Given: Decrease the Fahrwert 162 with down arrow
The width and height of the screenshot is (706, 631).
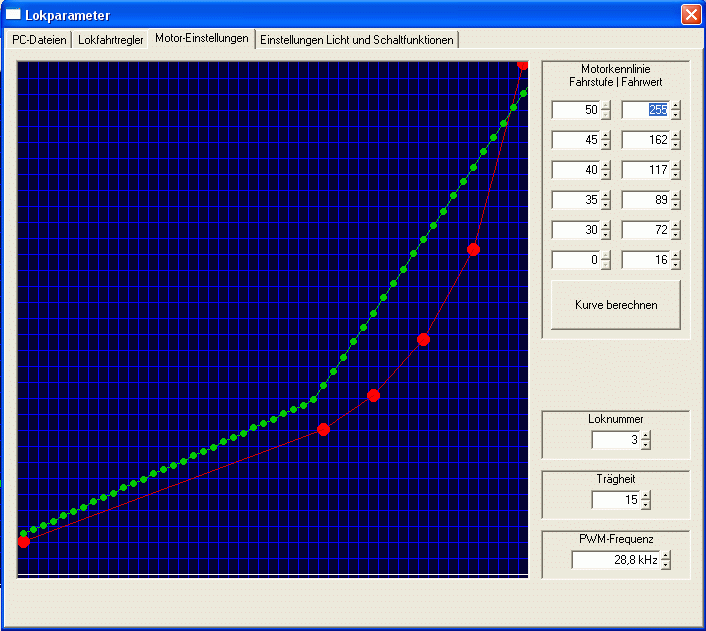Looking at the screenshot, I should (x=676, y=145).
